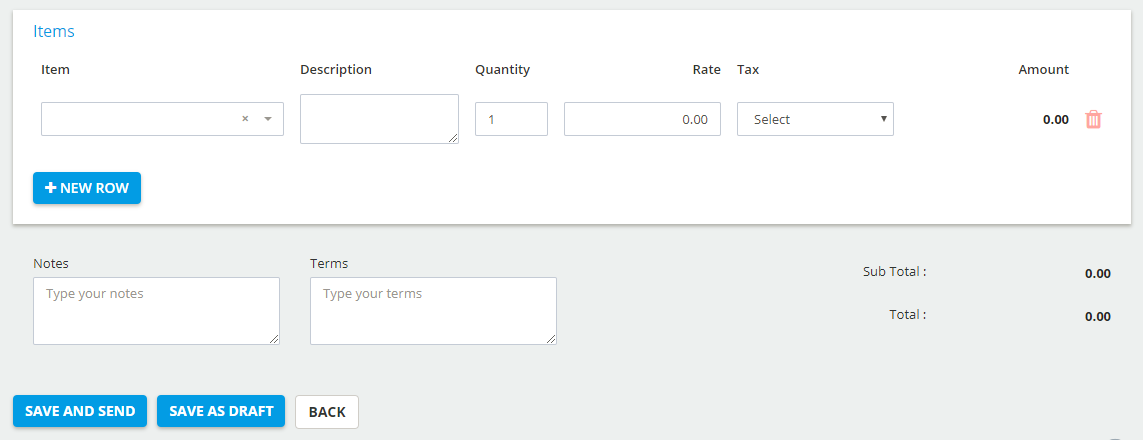Viewport: 1143px width, 440px height.
Task: Add a line with New Row button
Action: (87, 188)
